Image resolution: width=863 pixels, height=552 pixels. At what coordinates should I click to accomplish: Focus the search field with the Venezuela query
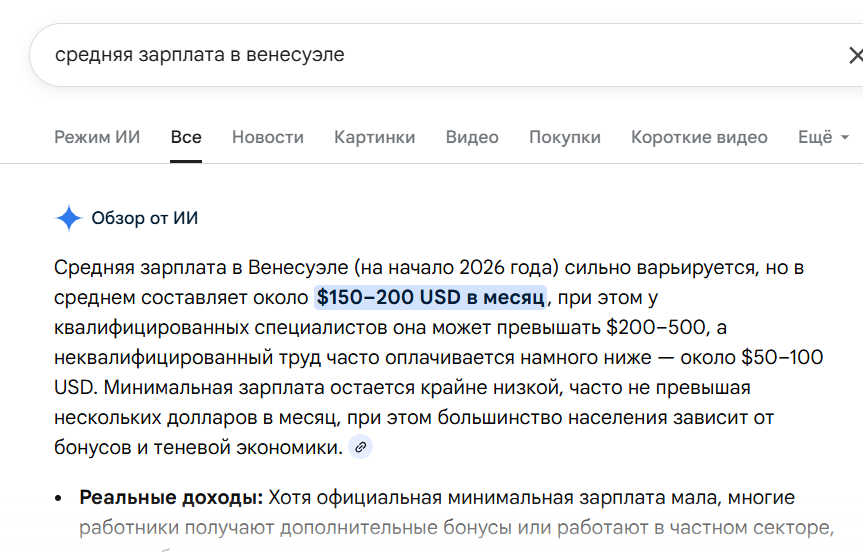click(400, 55)
